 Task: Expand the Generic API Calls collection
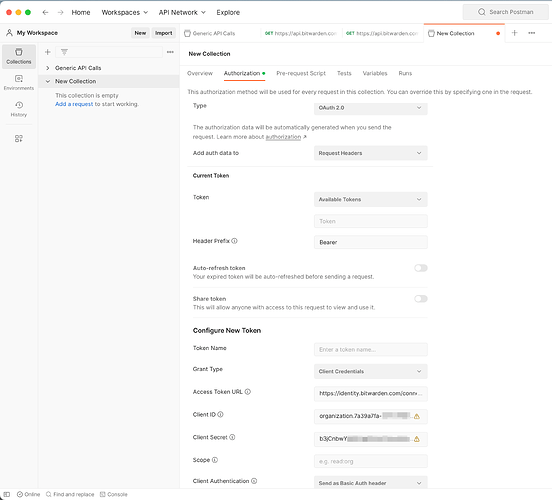pos(48,68)
